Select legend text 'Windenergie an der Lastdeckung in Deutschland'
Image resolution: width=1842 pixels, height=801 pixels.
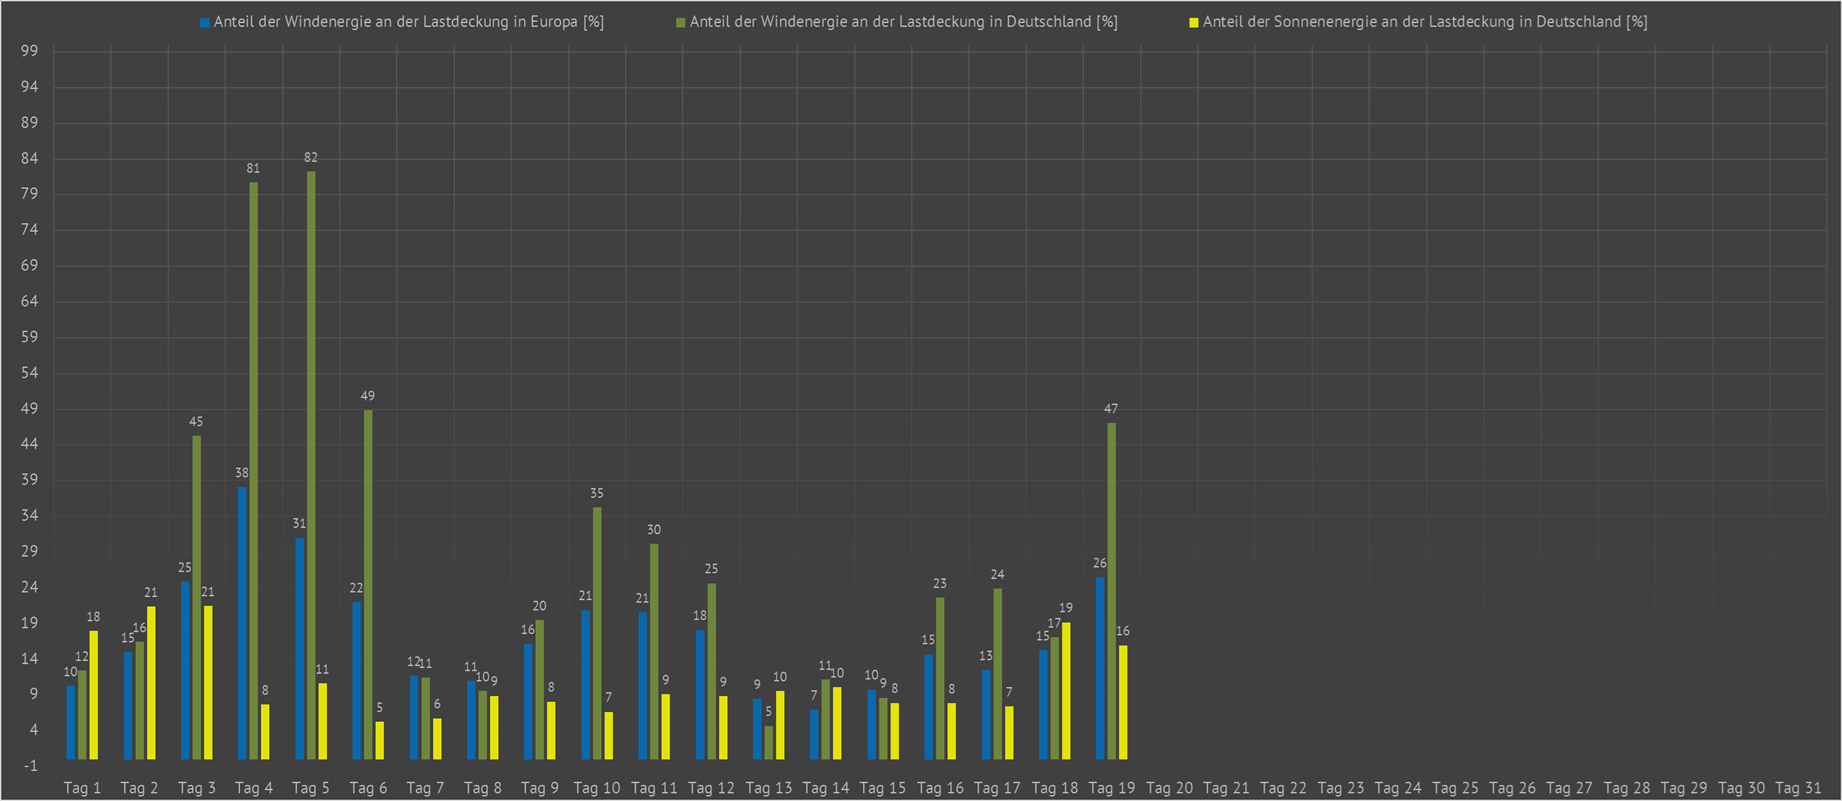[x=903, y=22]
